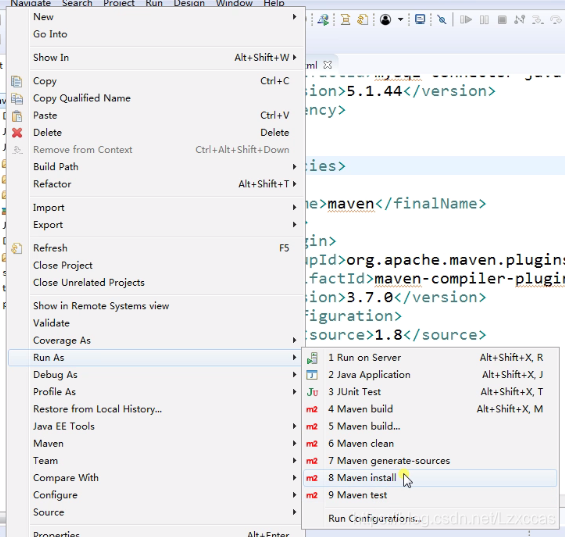Open the Maven submenu
Screen dimensions: 565x537
pos(164,443)
